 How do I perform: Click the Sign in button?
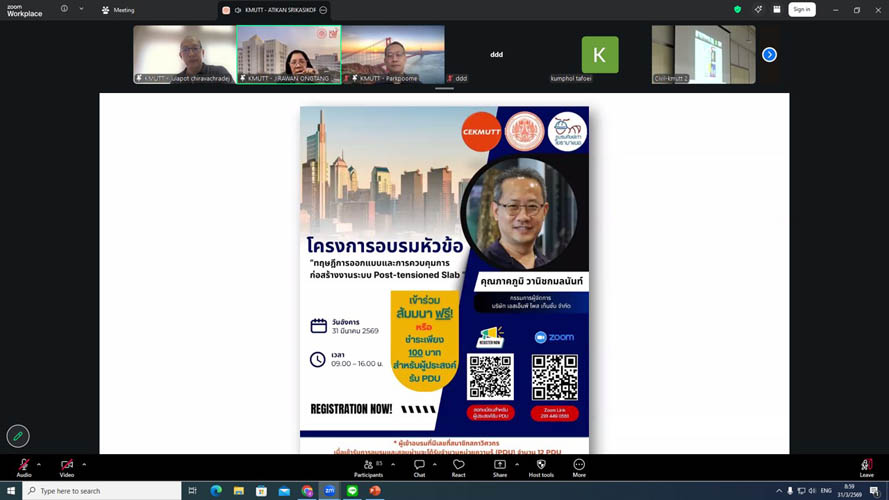click(x=802, y=10)
